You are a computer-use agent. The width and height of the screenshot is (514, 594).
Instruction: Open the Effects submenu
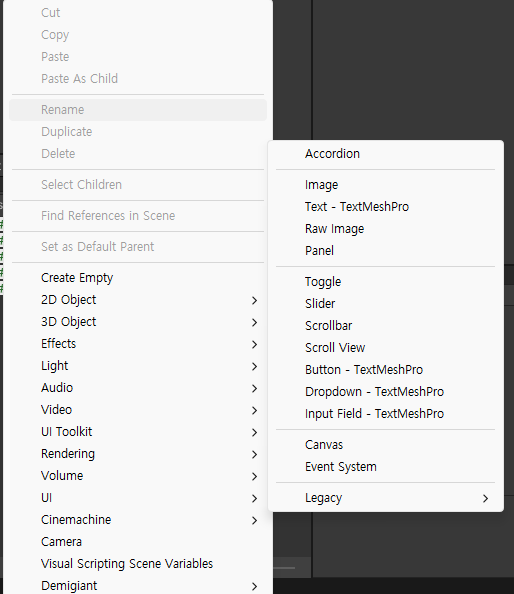(138, 344)
